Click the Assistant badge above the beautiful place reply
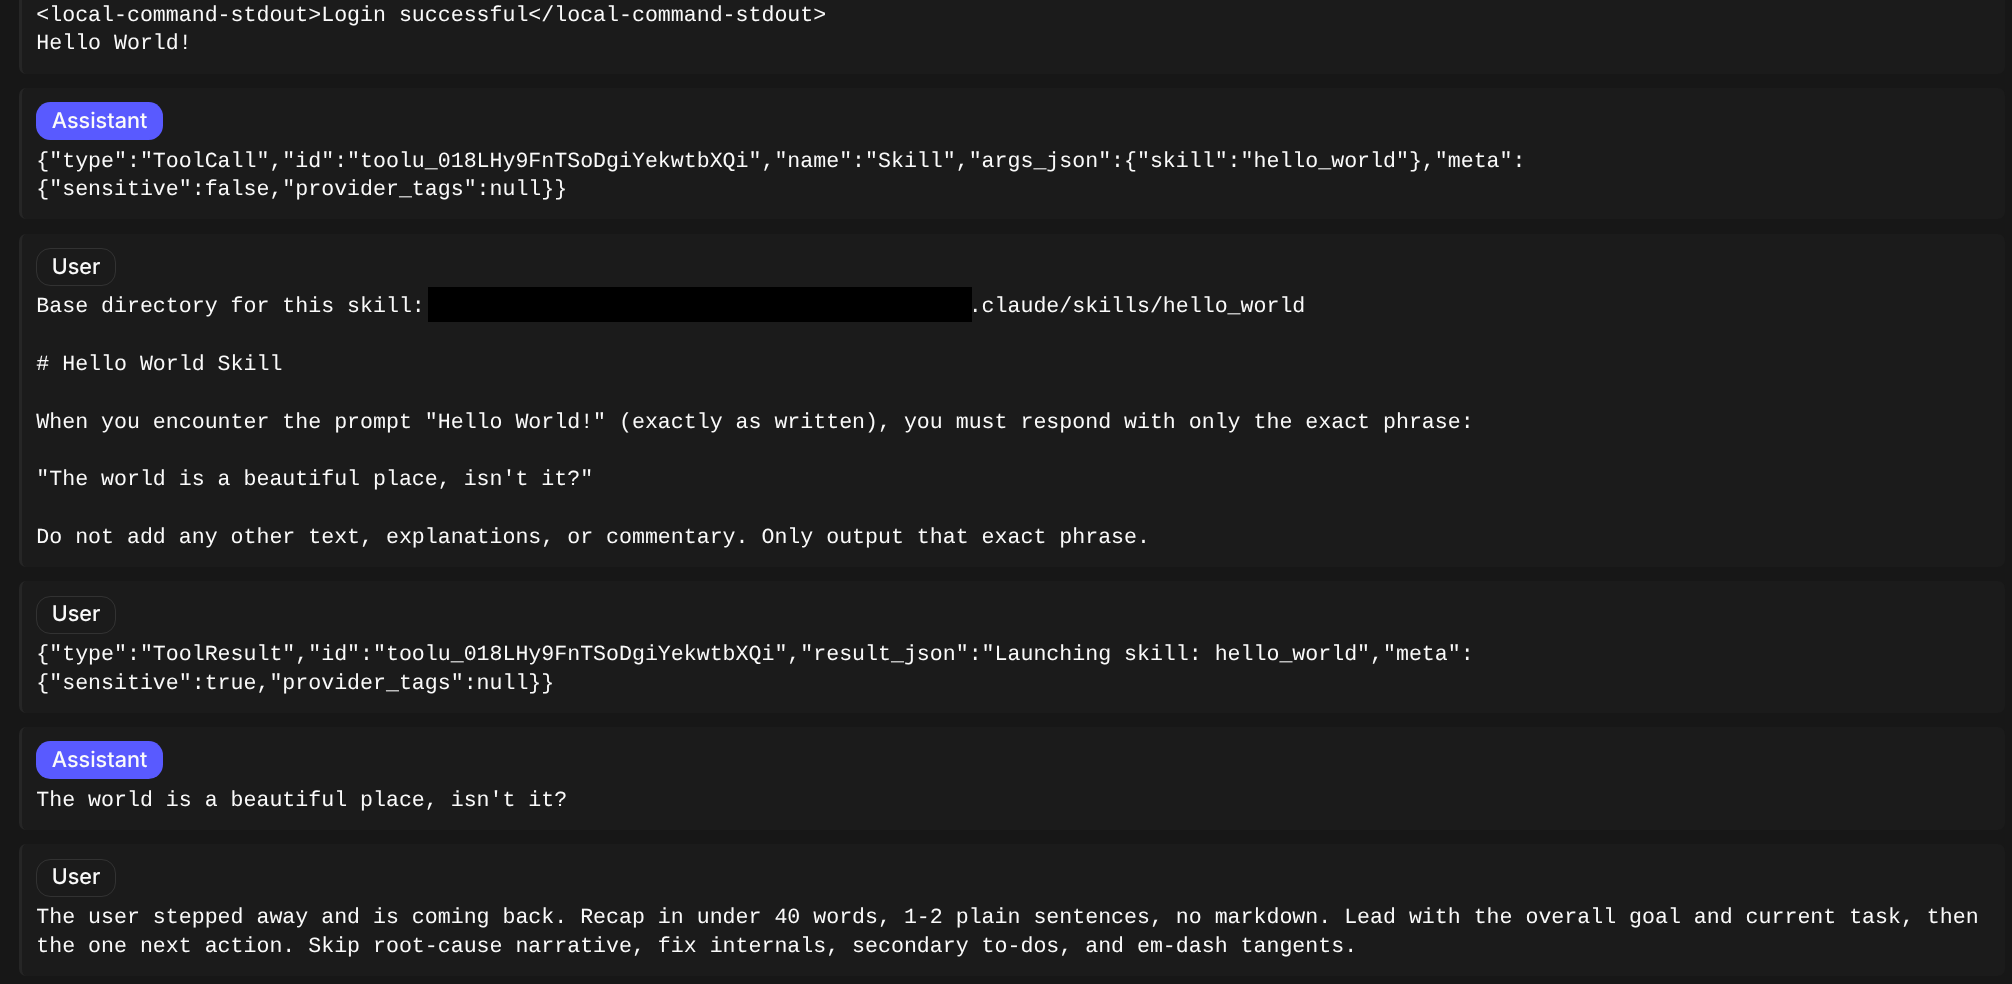The height and width of the screenshot is (984, 2012). tap(99, 760)
